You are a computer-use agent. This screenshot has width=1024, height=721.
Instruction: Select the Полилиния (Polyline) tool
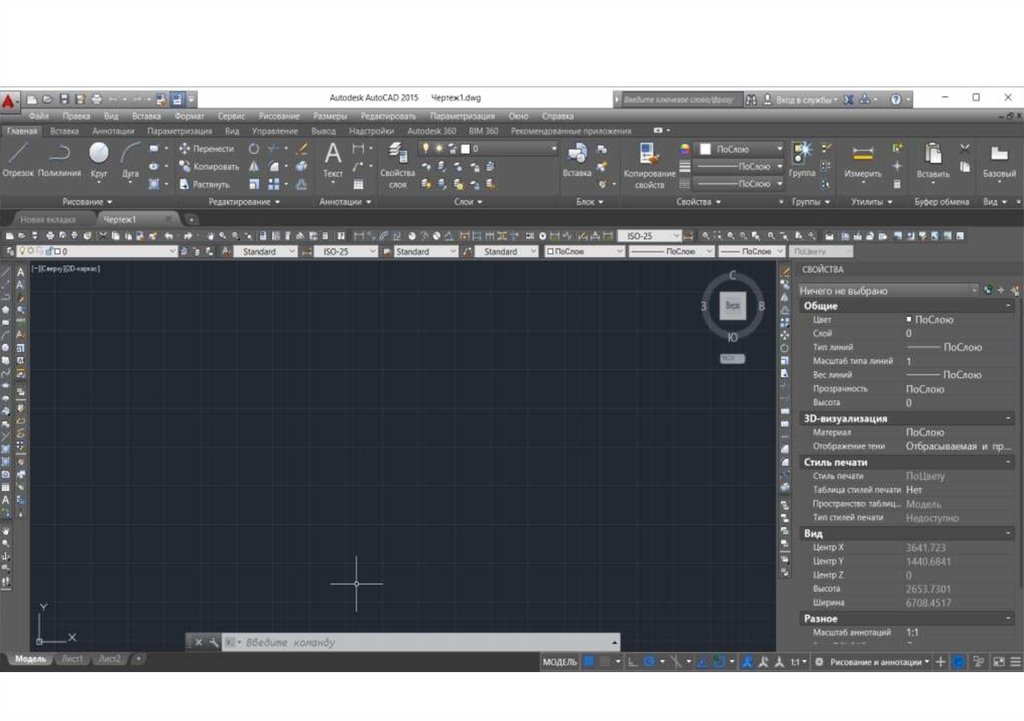[x=59, y=158]
